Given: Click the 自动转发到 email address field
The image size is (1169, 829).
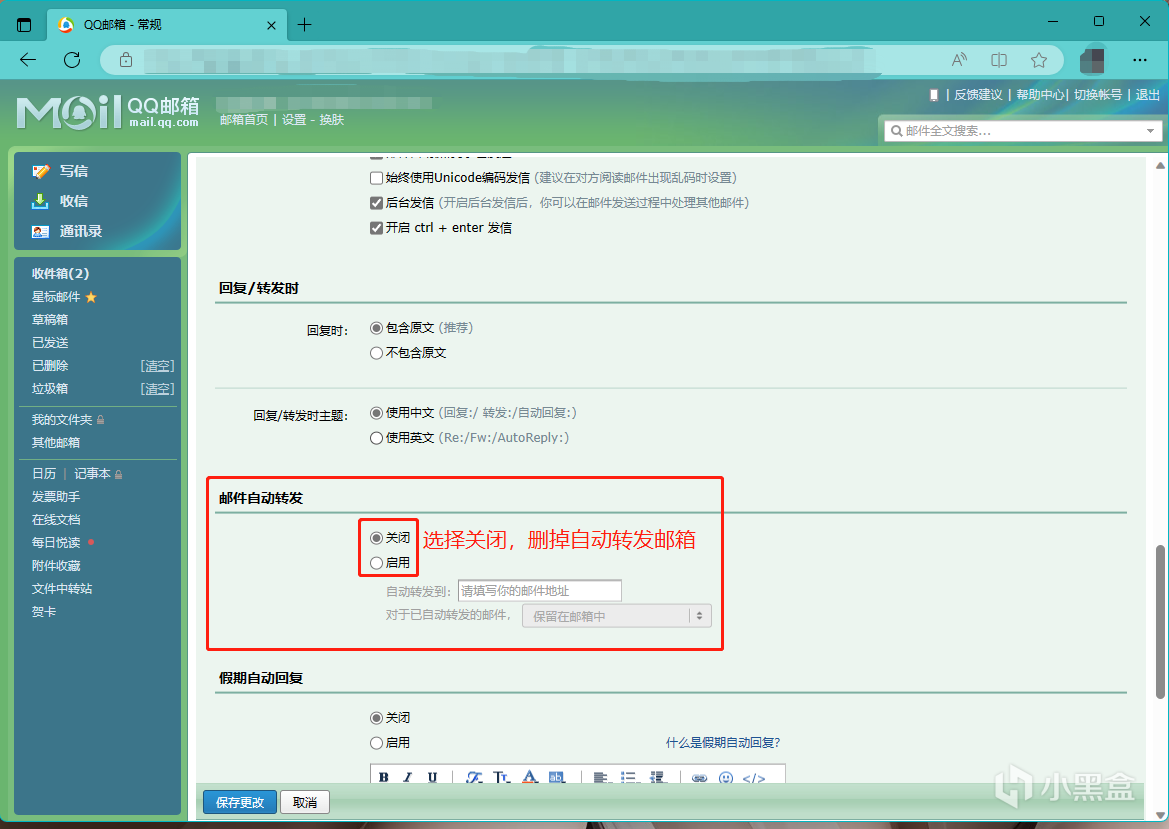Looking at the screenshot, I should coord(539,590).
